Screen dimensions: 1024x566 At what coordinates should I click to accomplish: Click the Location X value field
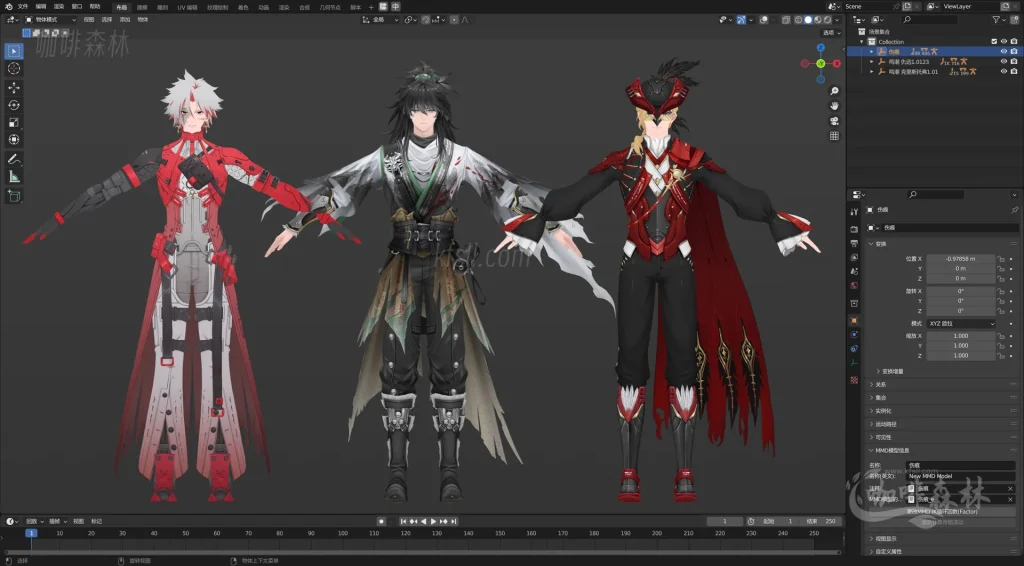click(960, 259)
